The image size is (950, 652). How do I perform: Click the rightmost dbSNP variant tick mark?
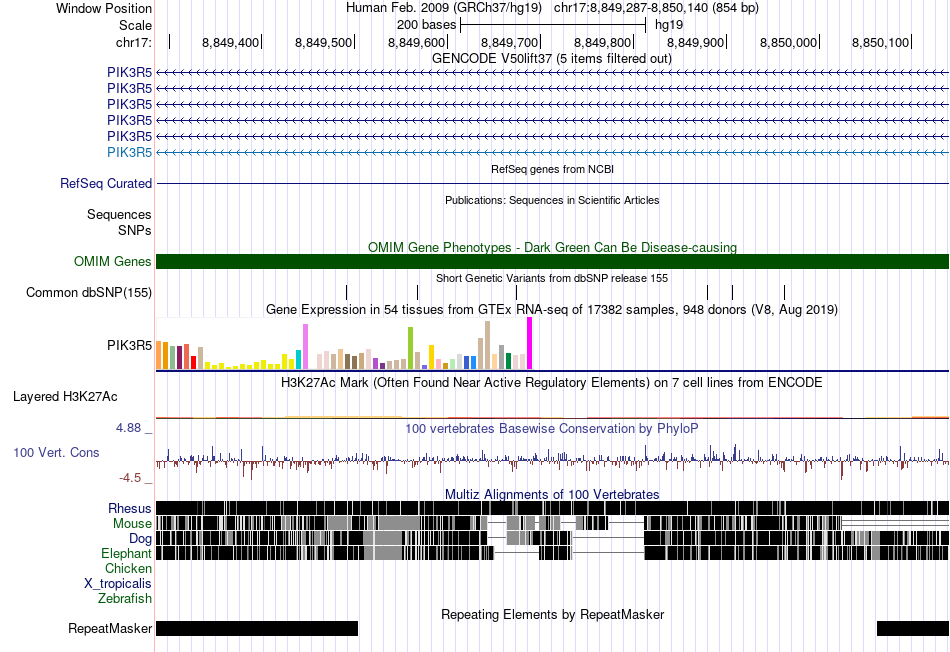(785, 293)
